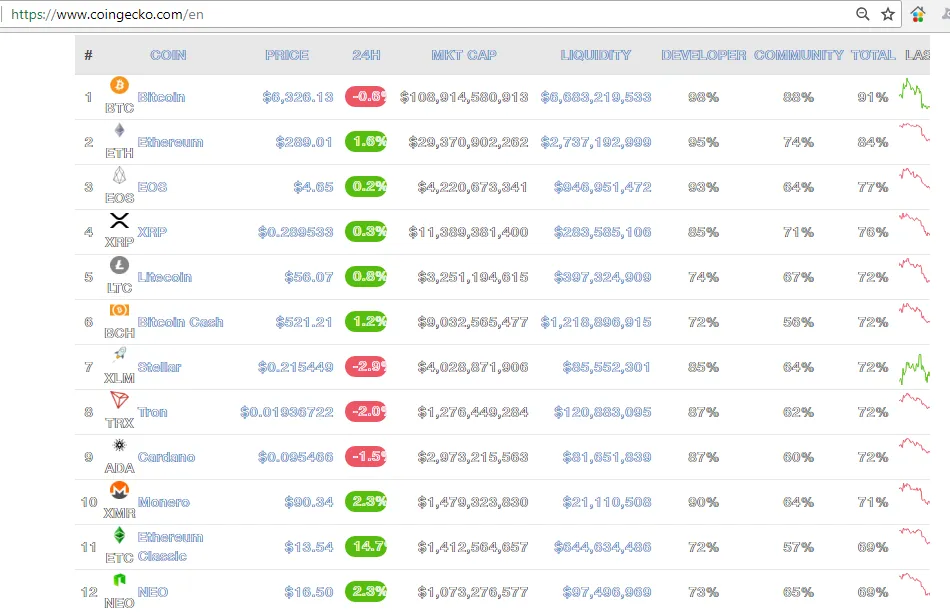The width and height of the screenshot is (950, 614).
Task: Open Bitcoin's green sparkline chart
Action: [x=914, y=94]
